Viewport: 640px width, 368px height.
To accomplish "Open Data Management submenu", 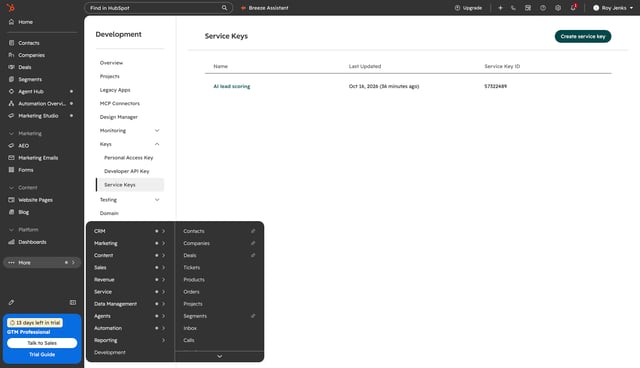I will tap(129, 304).
